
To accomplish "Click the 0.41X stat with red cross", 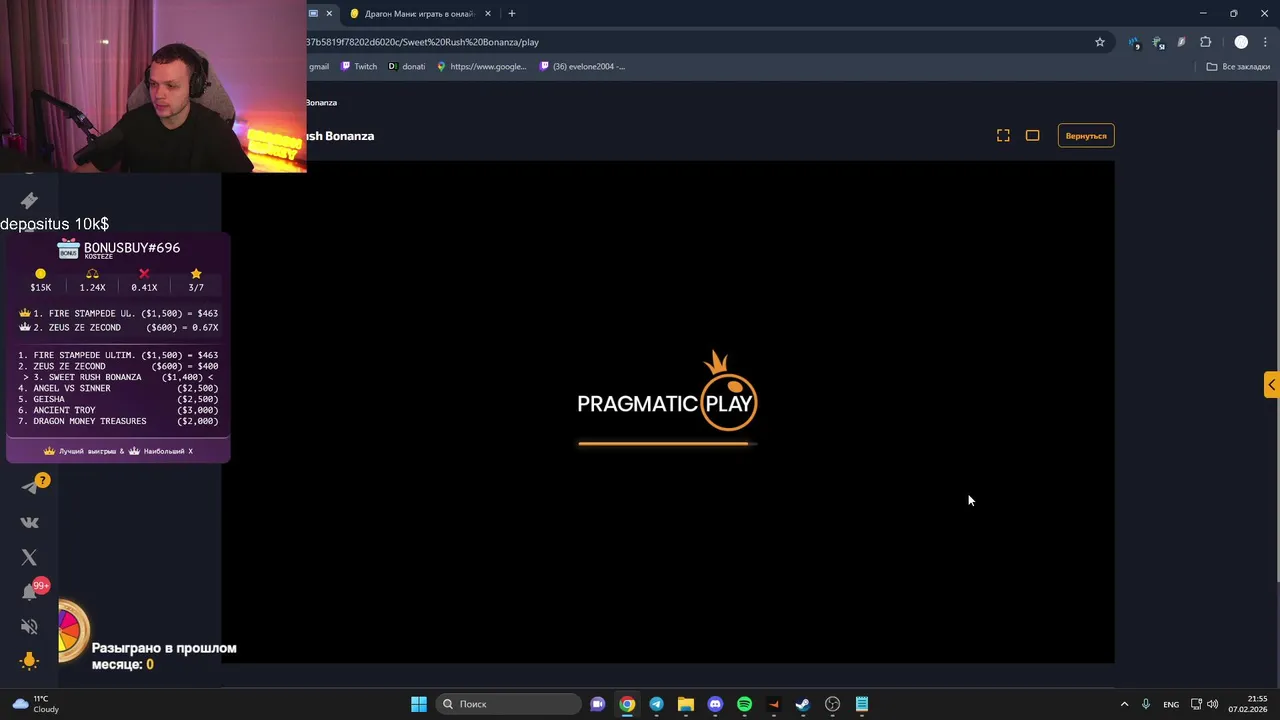I will coord(144,281).
